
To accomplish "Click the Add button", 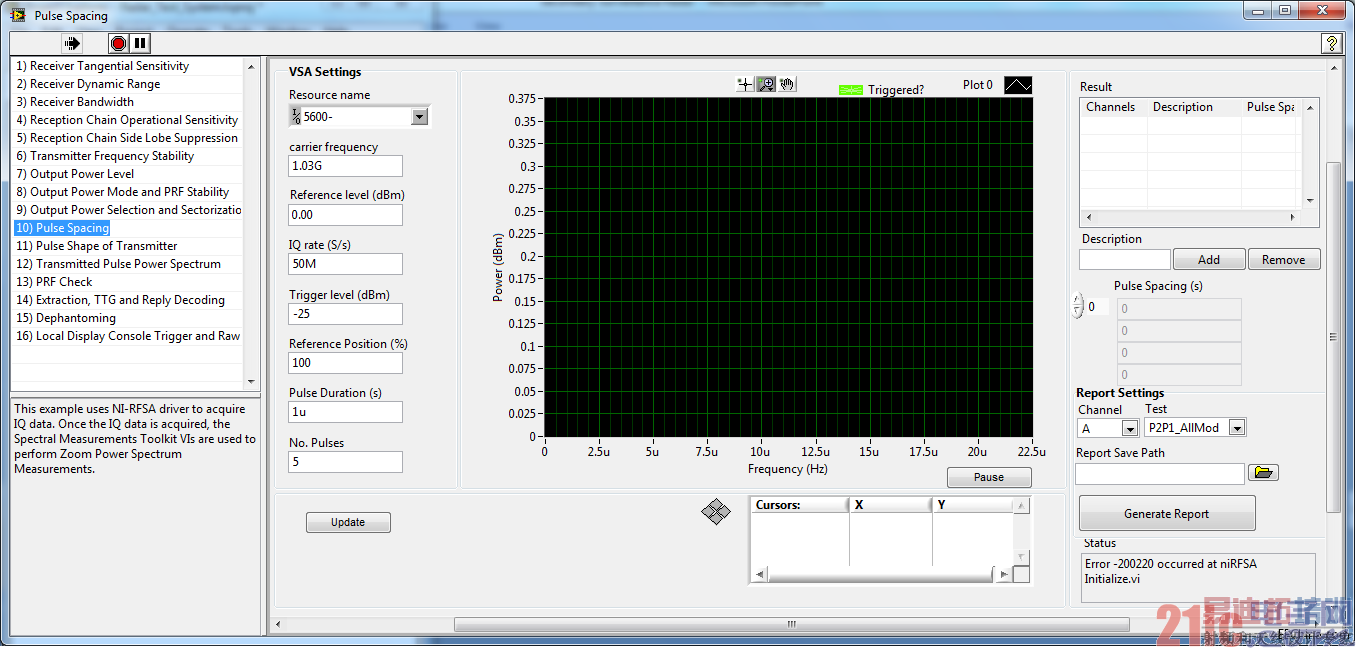I will point(1209,260).
